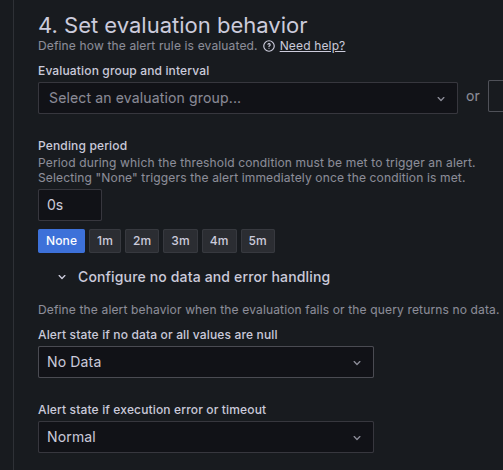Click the partially visible button after "or"

point(496,96)
